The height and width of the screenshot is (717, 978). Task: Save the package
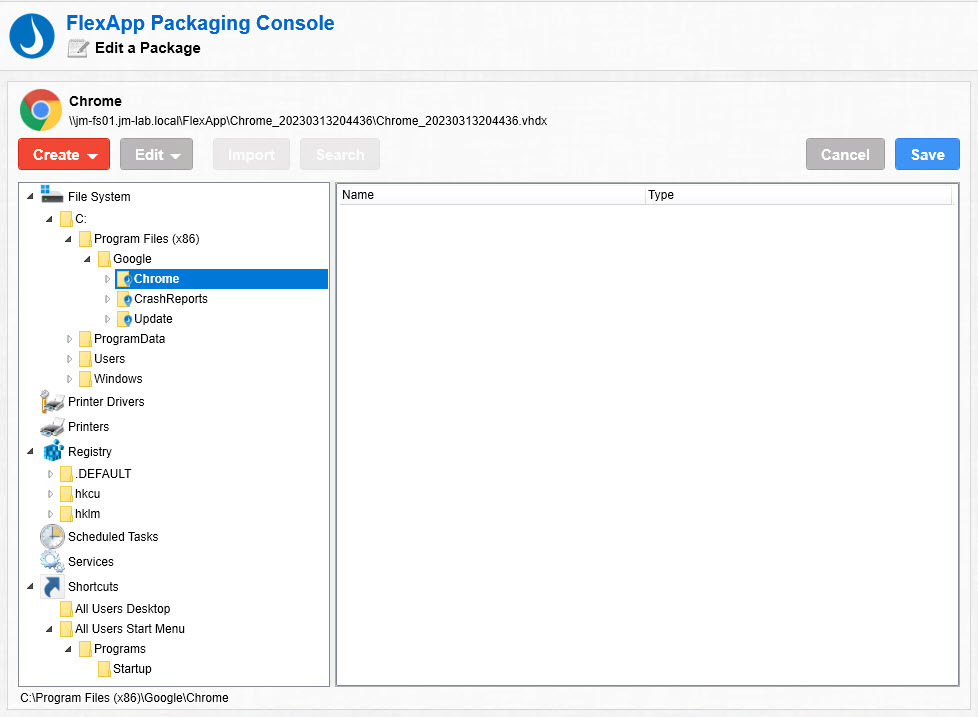tap(926, 155)
